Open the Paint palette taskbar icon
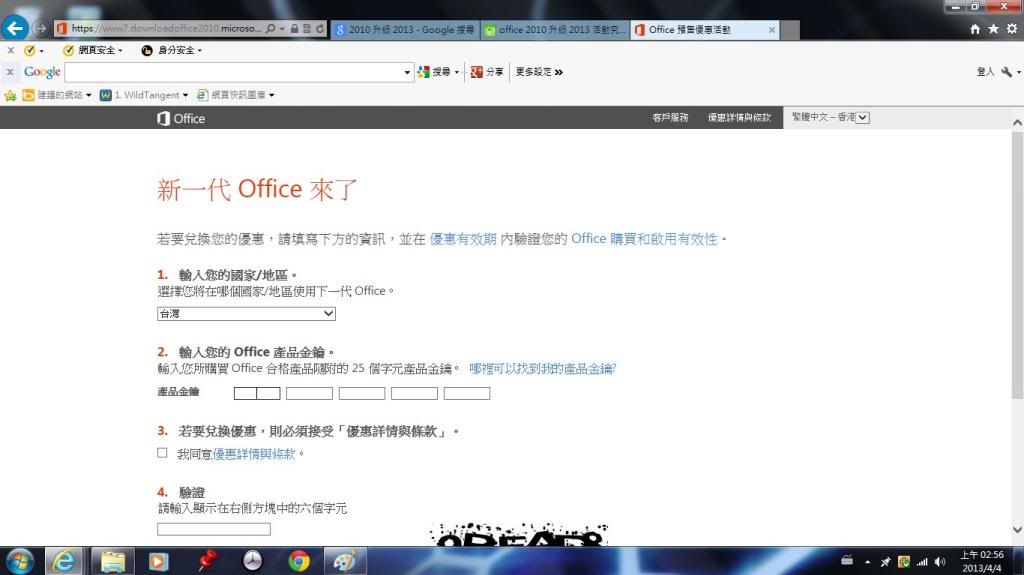Image resolution: width=1024 pixels, height=575 pixels. tap(345, 561)
